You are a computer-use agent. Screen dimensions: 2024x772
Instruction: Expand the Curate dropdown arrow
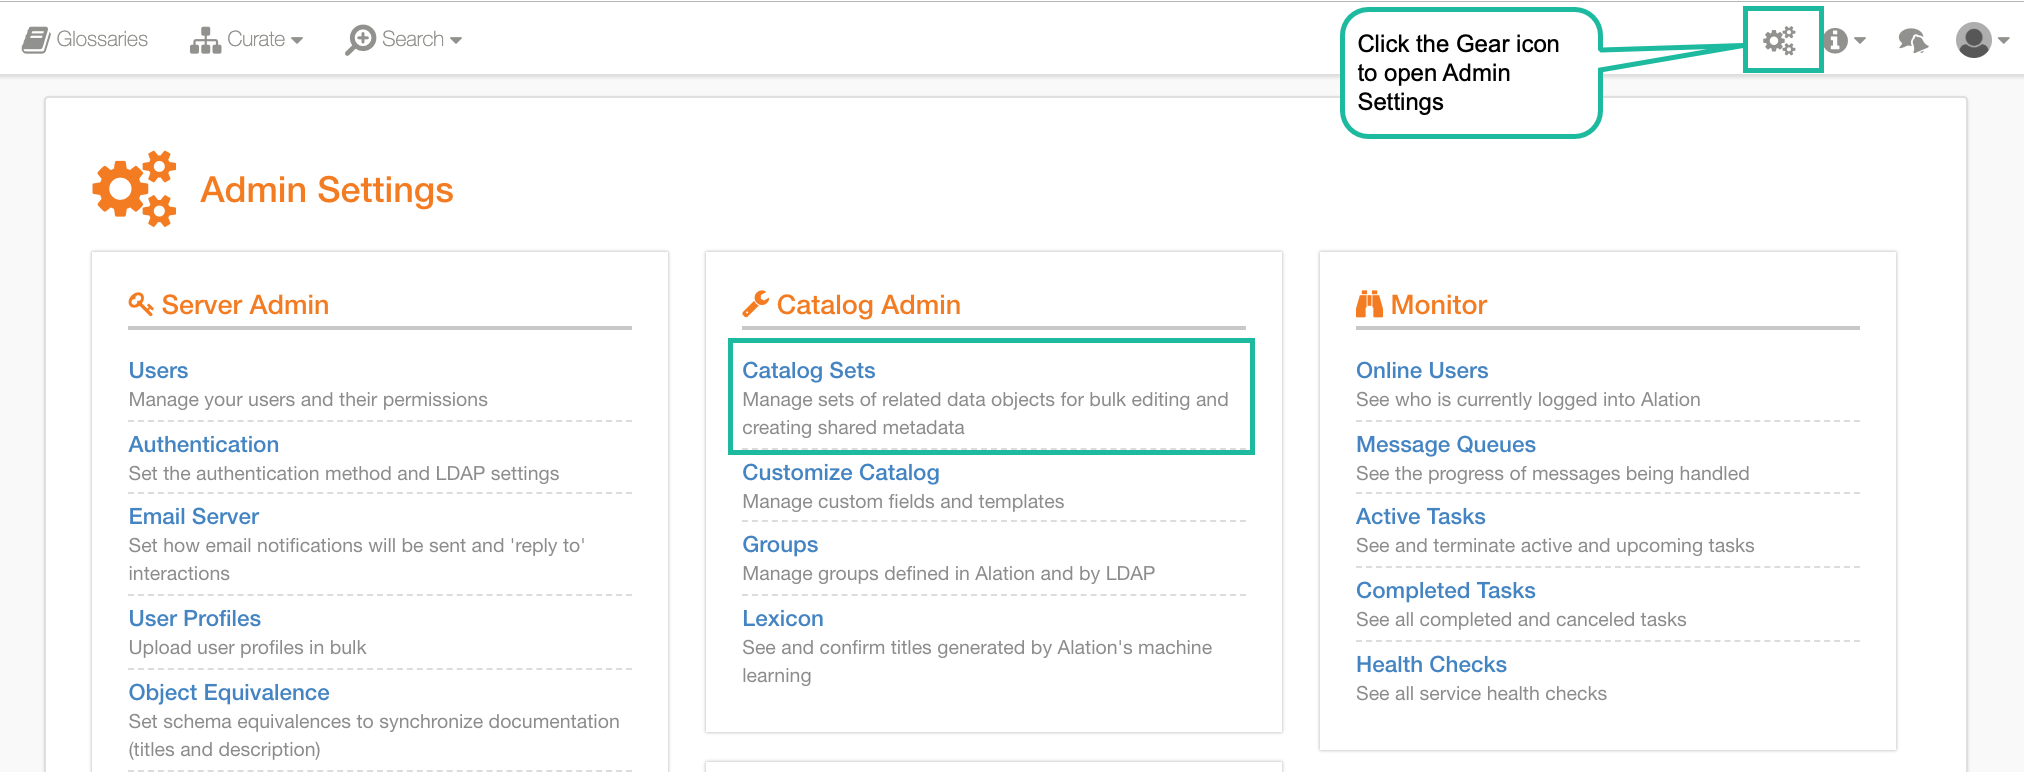click(297, 41)
